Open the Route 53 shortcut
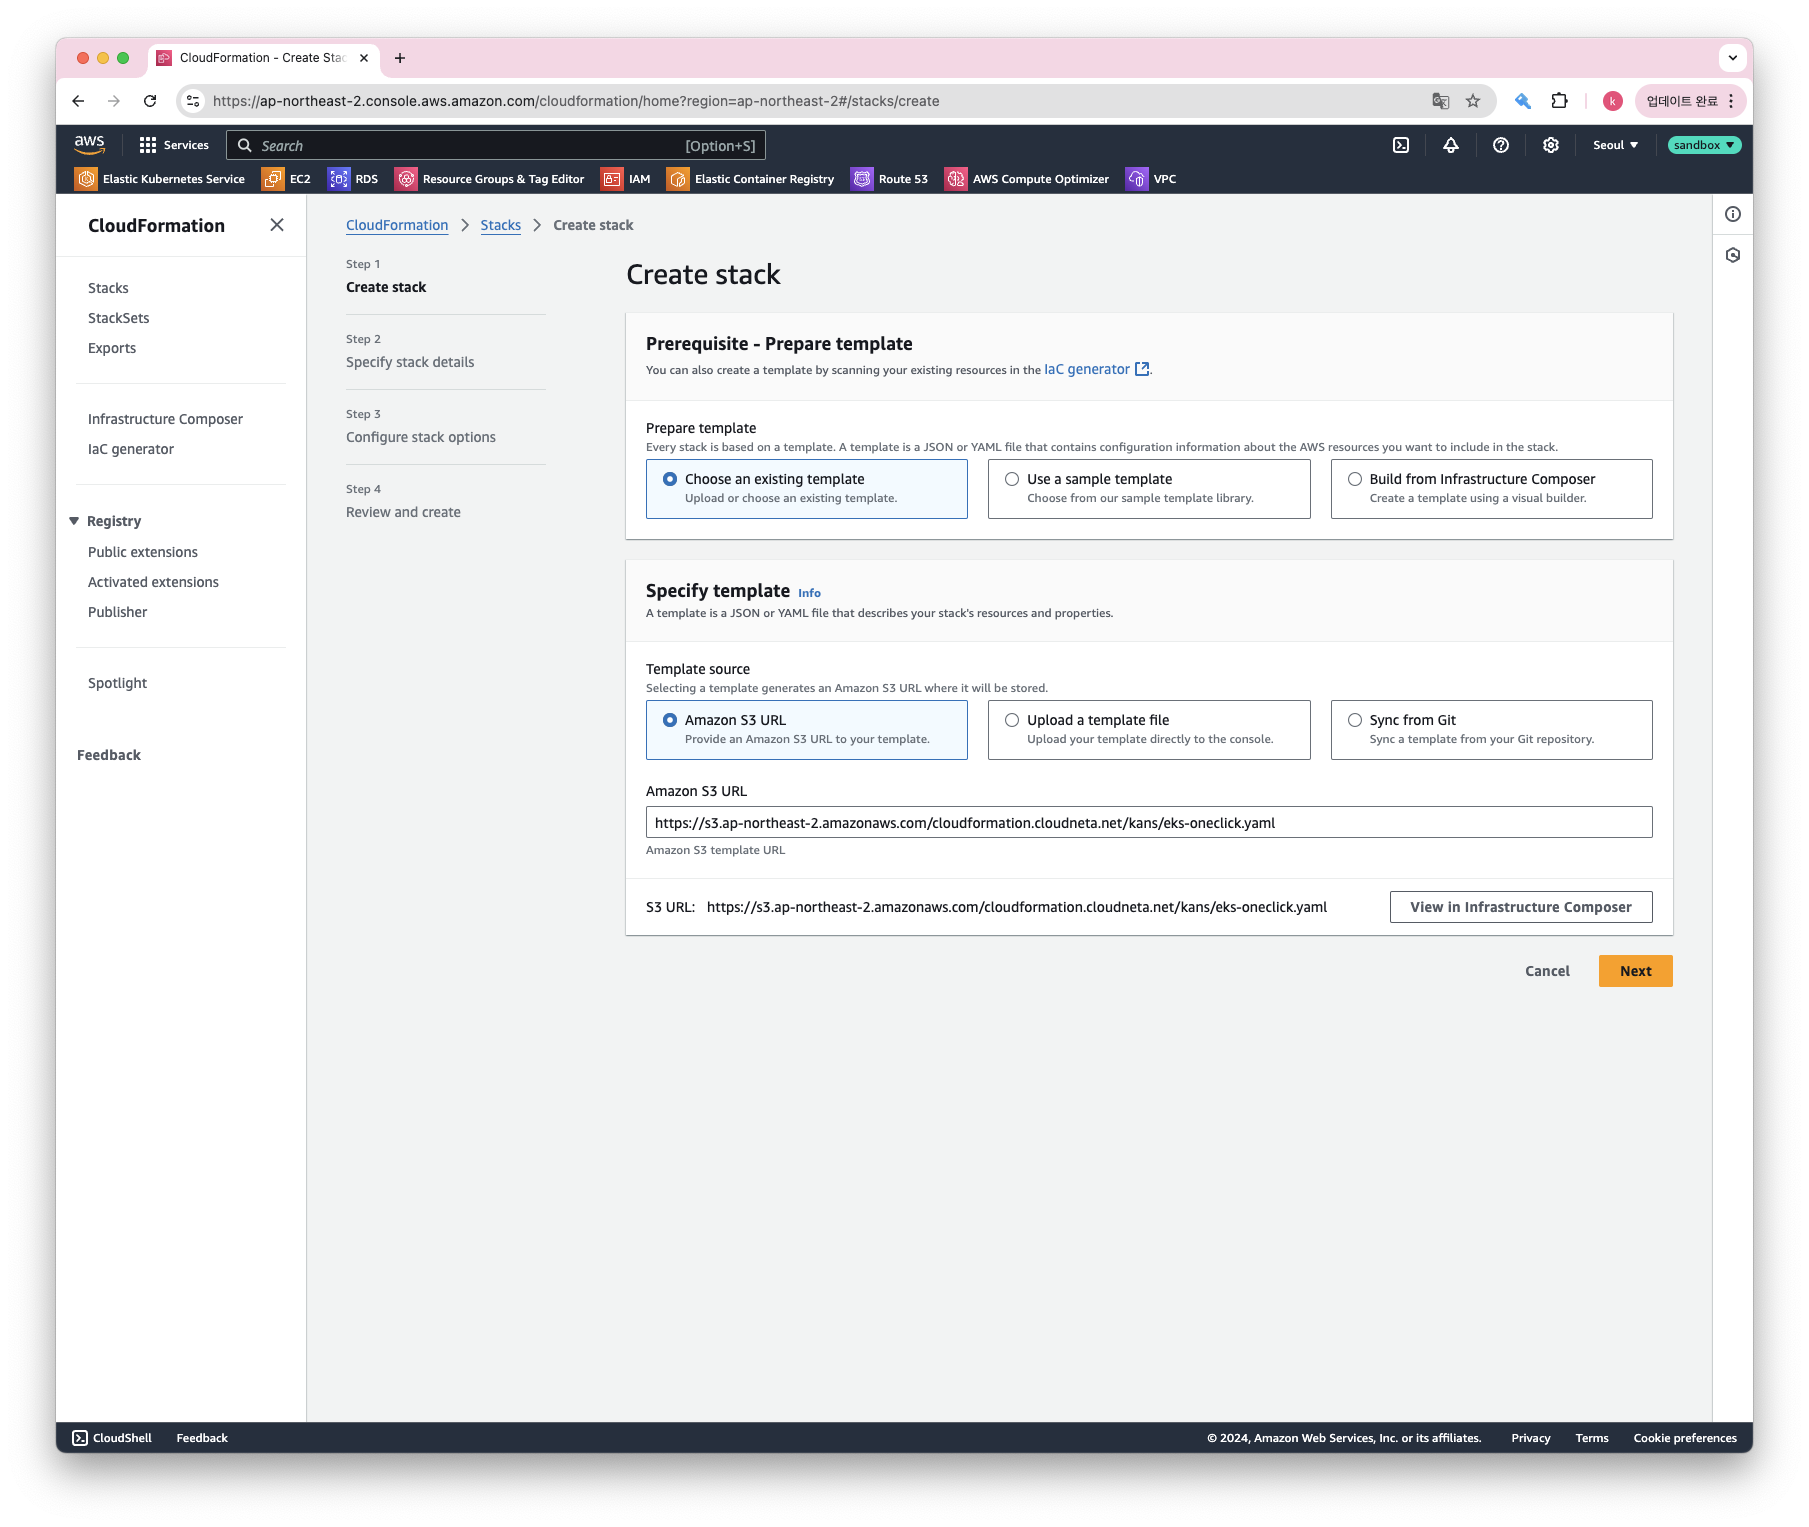Image resolution: width=1809 pixels, height=1527 pixels. [890, 179]
